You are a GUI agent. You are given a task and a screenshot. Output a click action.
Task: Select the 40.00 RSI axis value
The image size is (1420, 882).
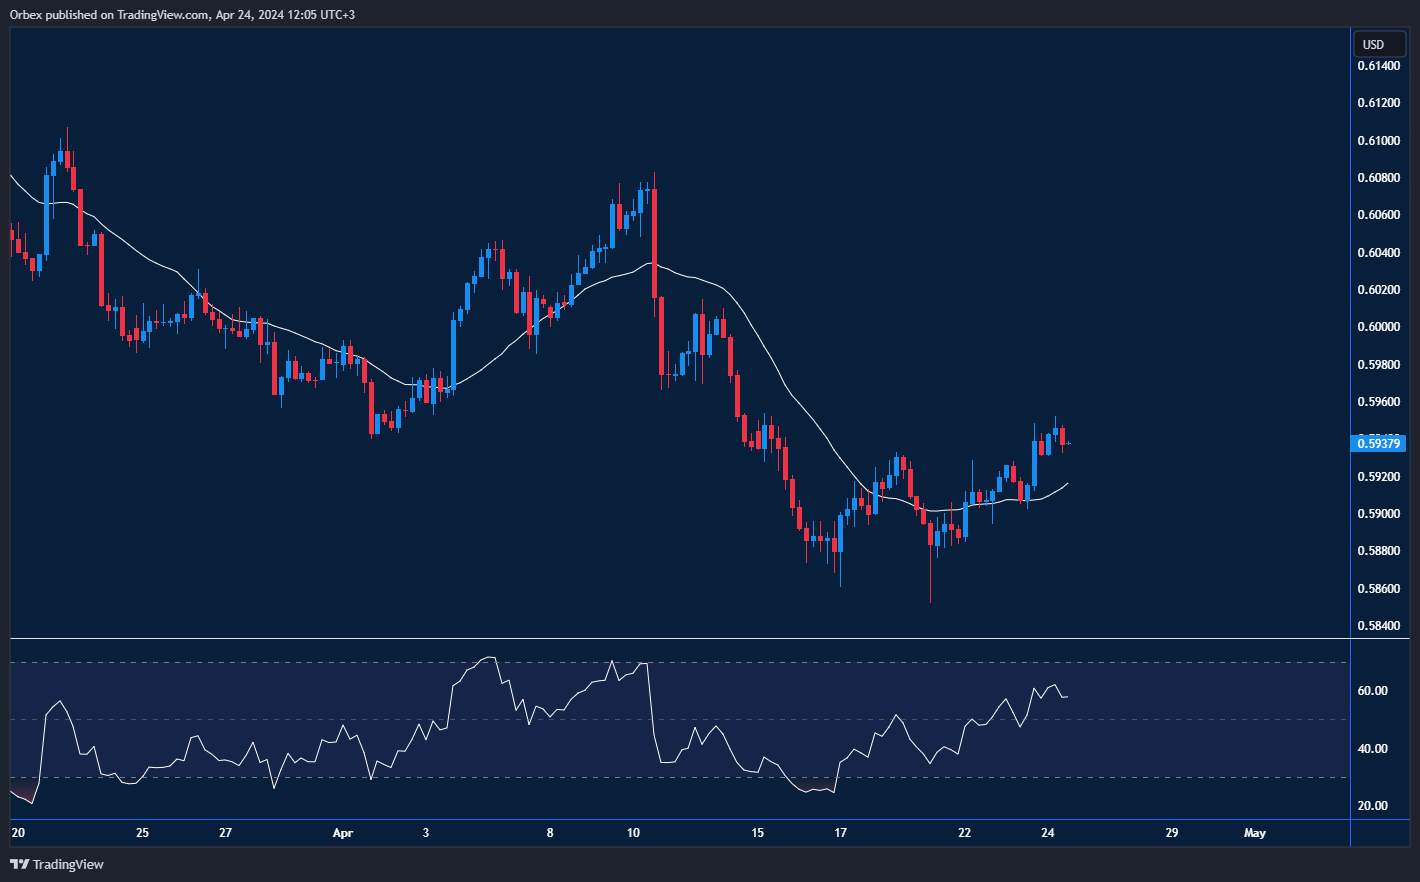coord(1373,749)
